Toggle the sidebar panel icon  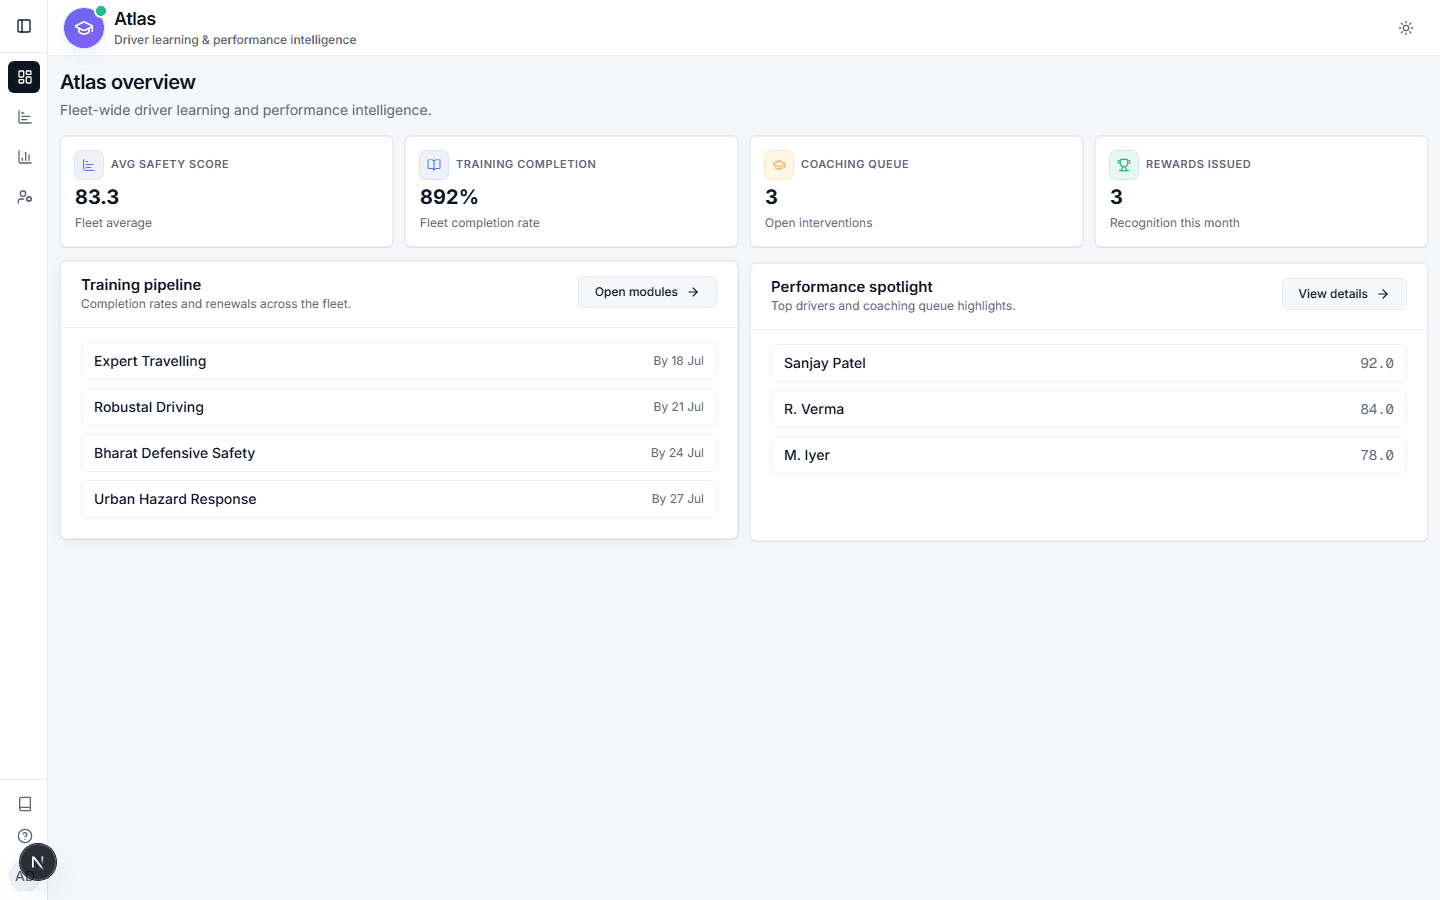[24, 26]
